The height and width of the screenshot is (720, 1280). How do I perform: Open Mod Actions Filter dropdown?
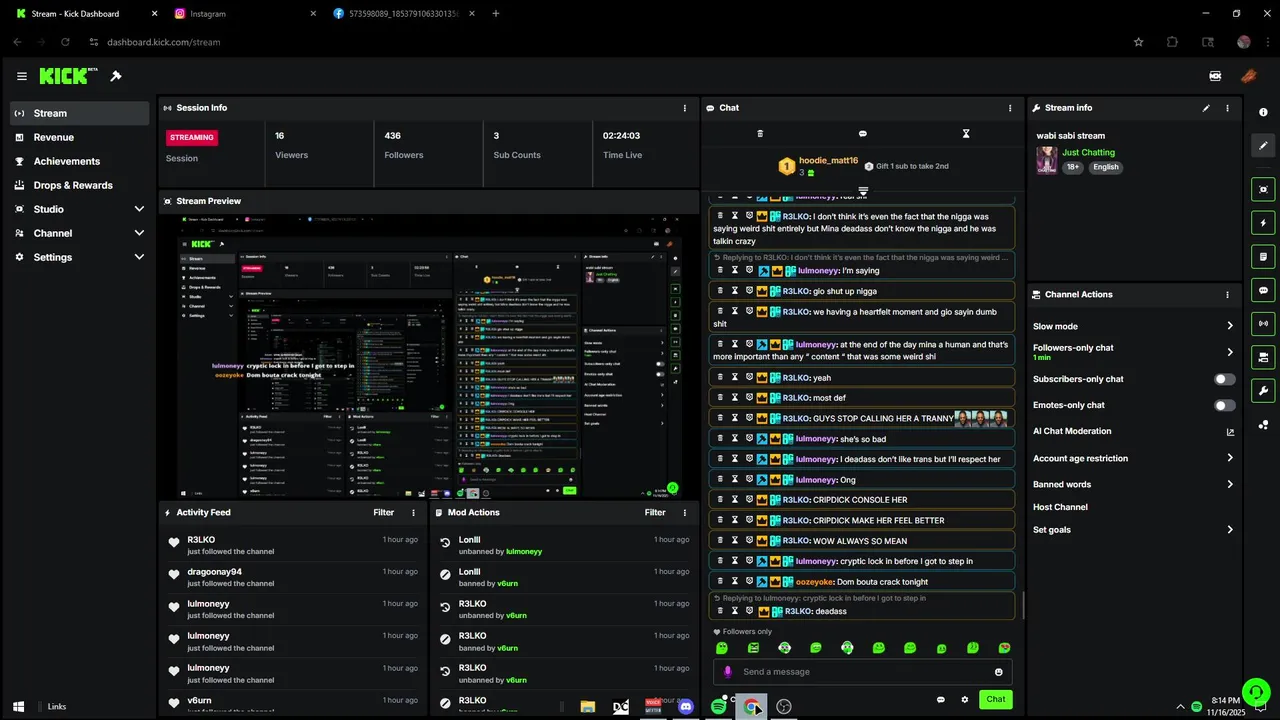pyautogui.click(x=655, y=513)
